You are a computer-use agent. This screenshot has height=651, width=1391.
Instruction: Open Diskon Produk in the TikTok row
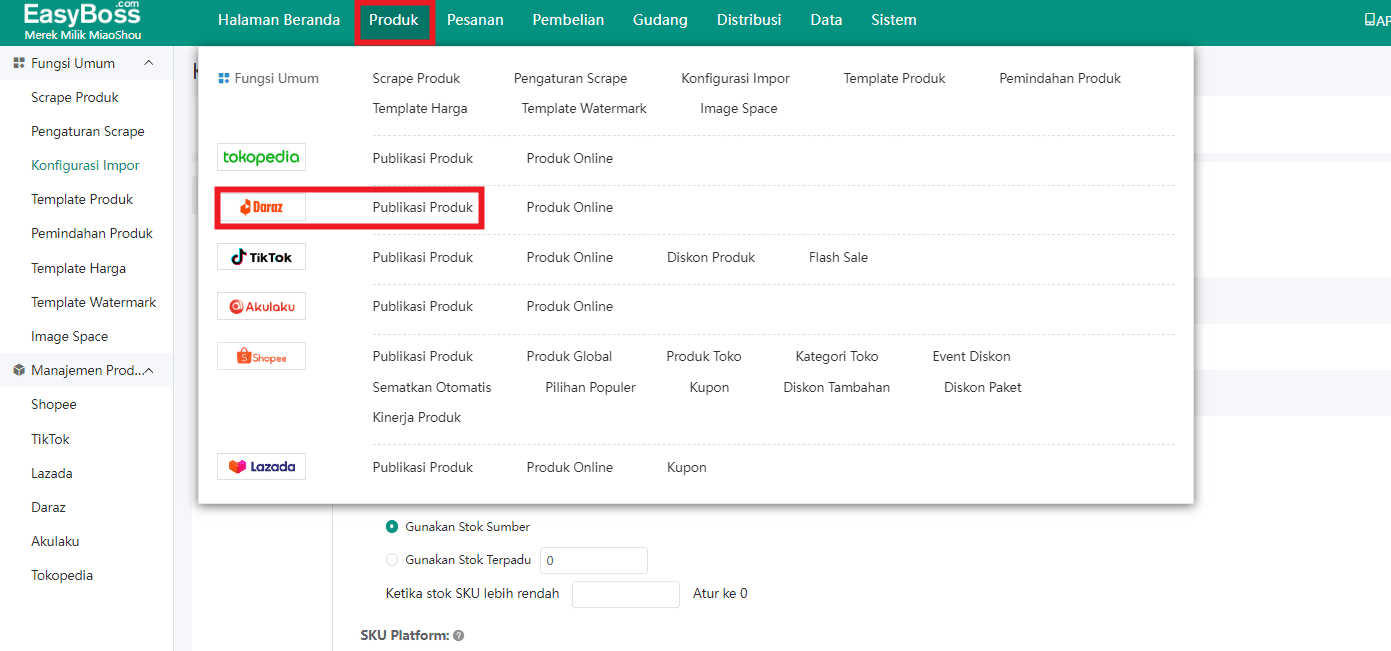711,257
